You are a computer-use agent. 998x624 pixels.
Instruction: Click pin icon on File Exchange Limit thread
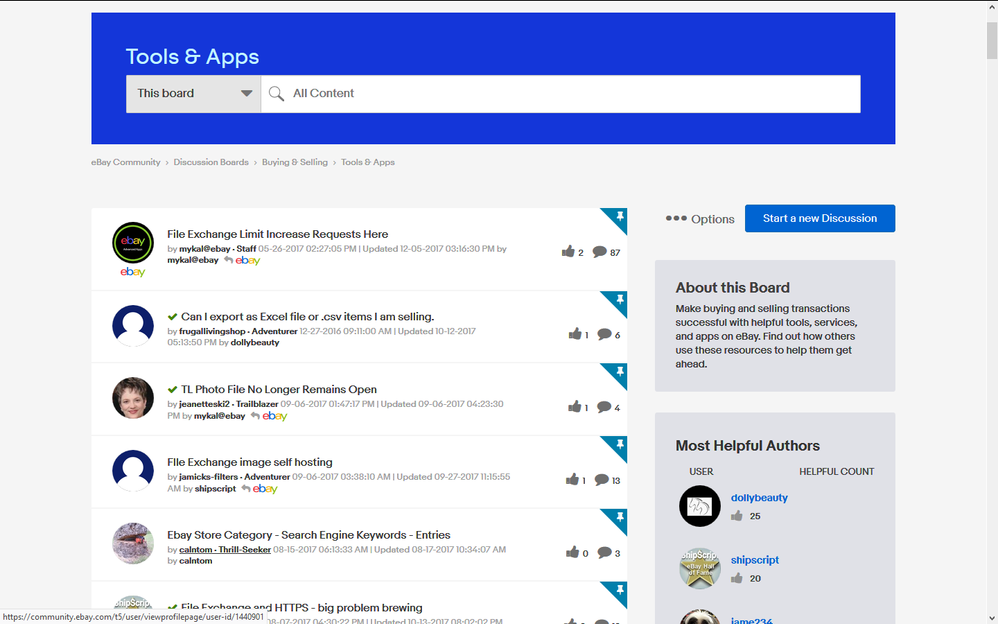tap(619, 217)
